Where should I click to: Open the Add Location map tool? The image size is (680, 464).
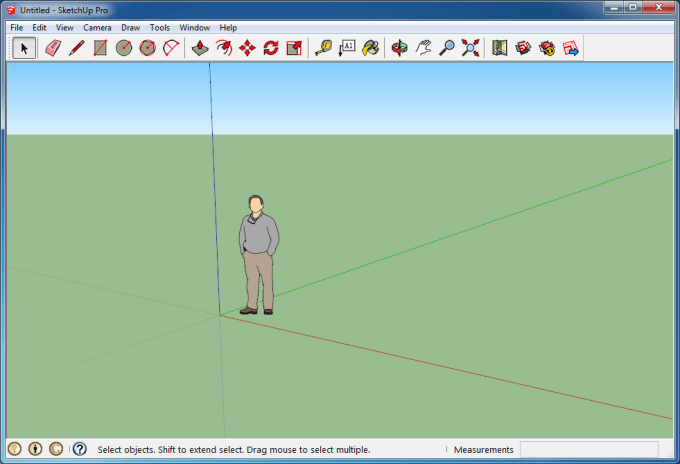click(x=500, y=48)
